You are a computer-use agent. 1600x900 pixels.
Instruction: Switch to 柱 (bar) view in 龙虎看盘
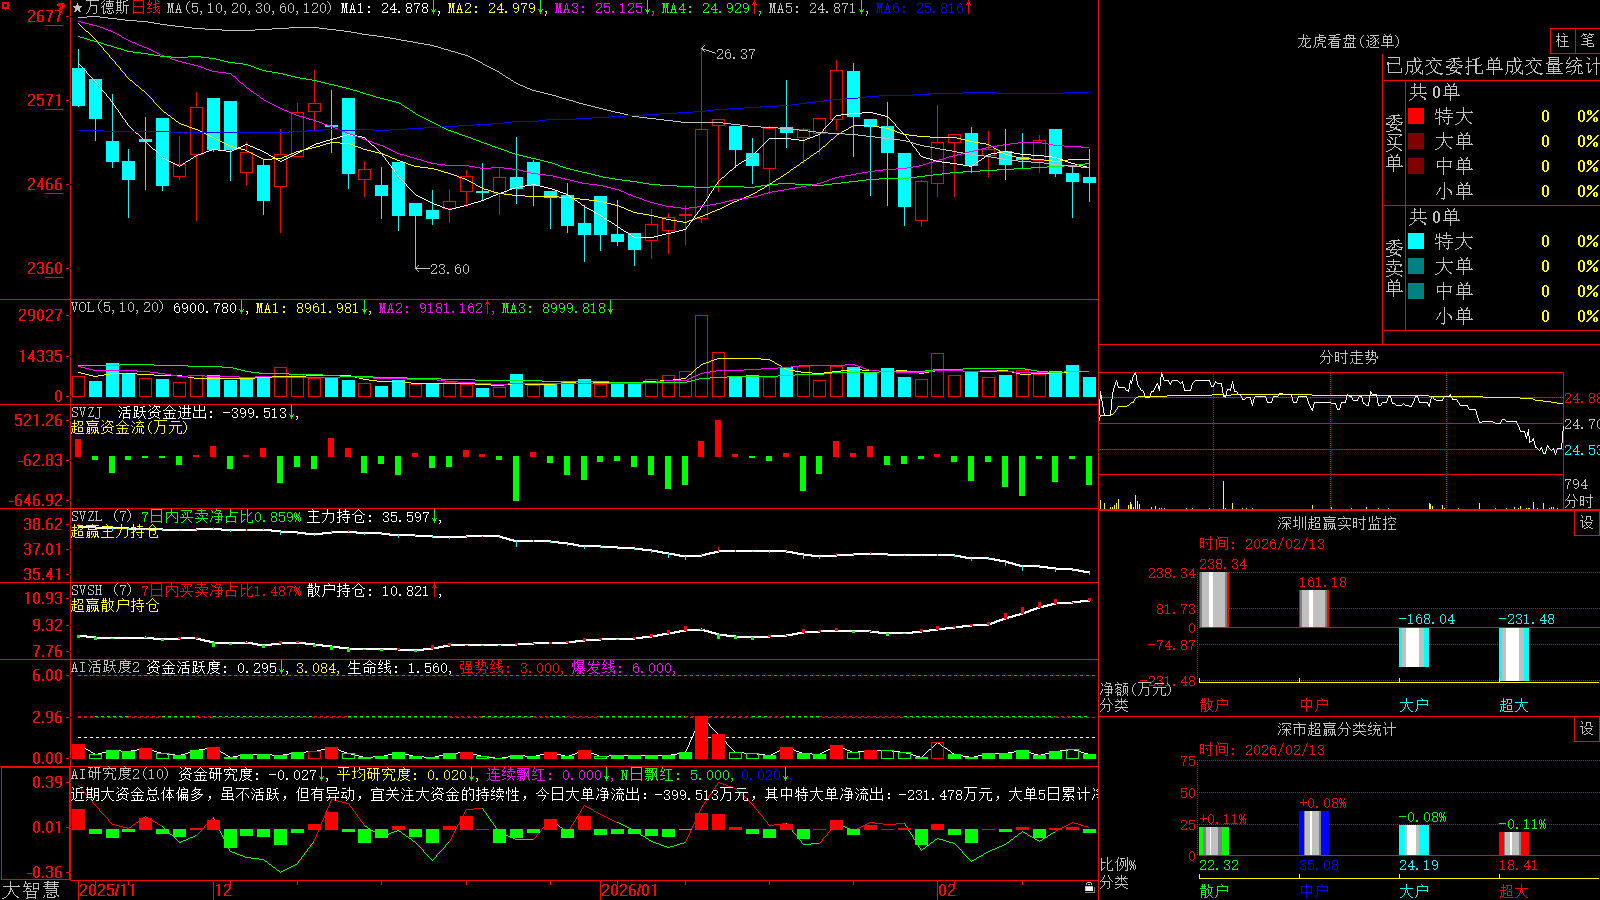pos(1562,40)
